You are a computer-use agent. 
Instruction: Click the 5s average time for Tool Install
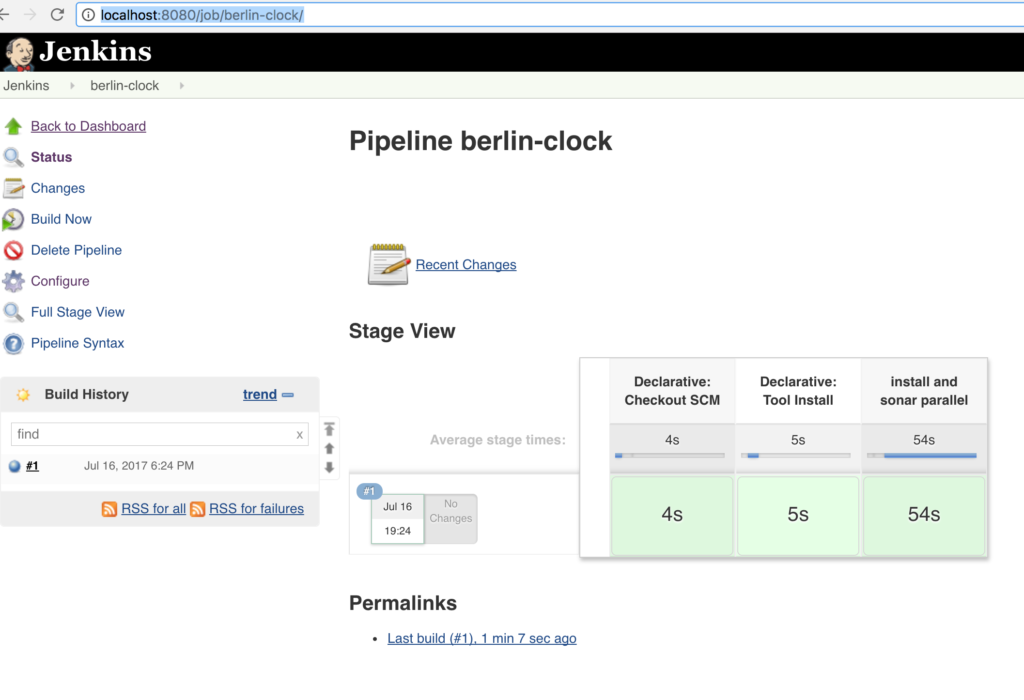798,440
